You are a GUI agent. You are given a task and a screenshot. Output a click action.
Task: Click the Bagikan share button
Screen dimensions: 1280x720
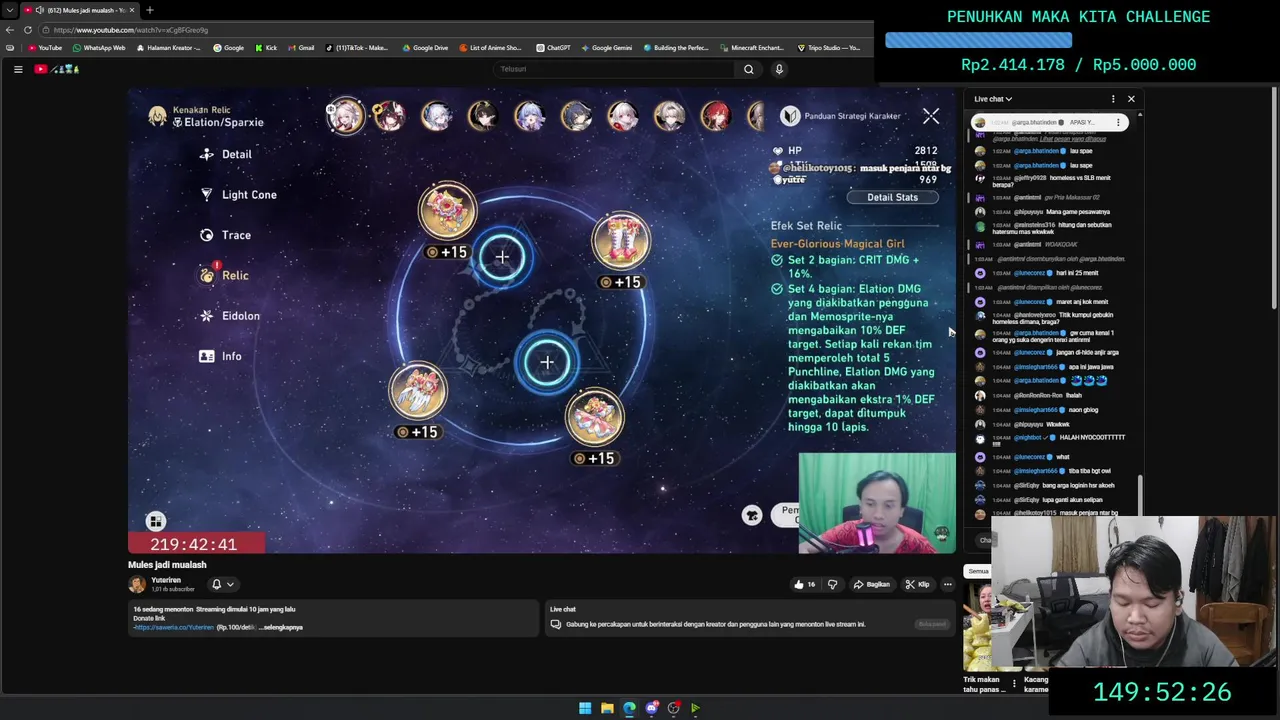pyautogui.click(x=871, y=584)
